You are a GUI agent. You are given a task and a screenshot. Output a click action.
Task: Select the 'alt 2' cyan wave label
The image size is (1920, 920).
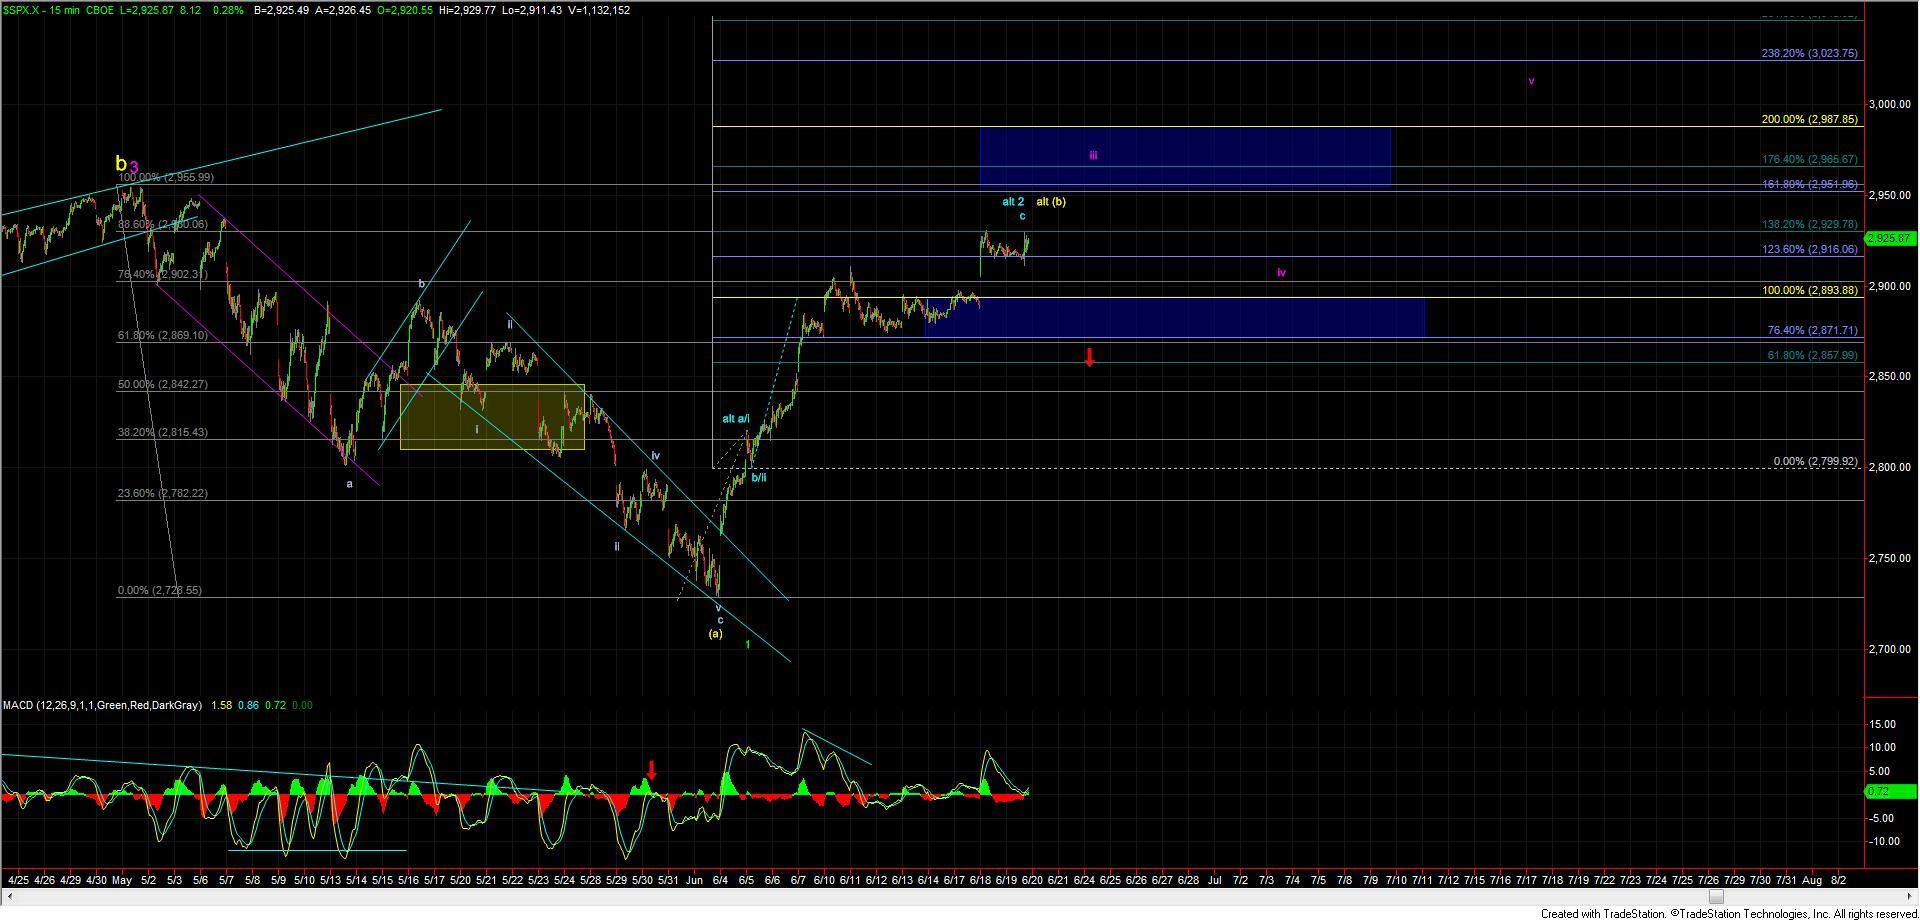(x=1013, y=202)
